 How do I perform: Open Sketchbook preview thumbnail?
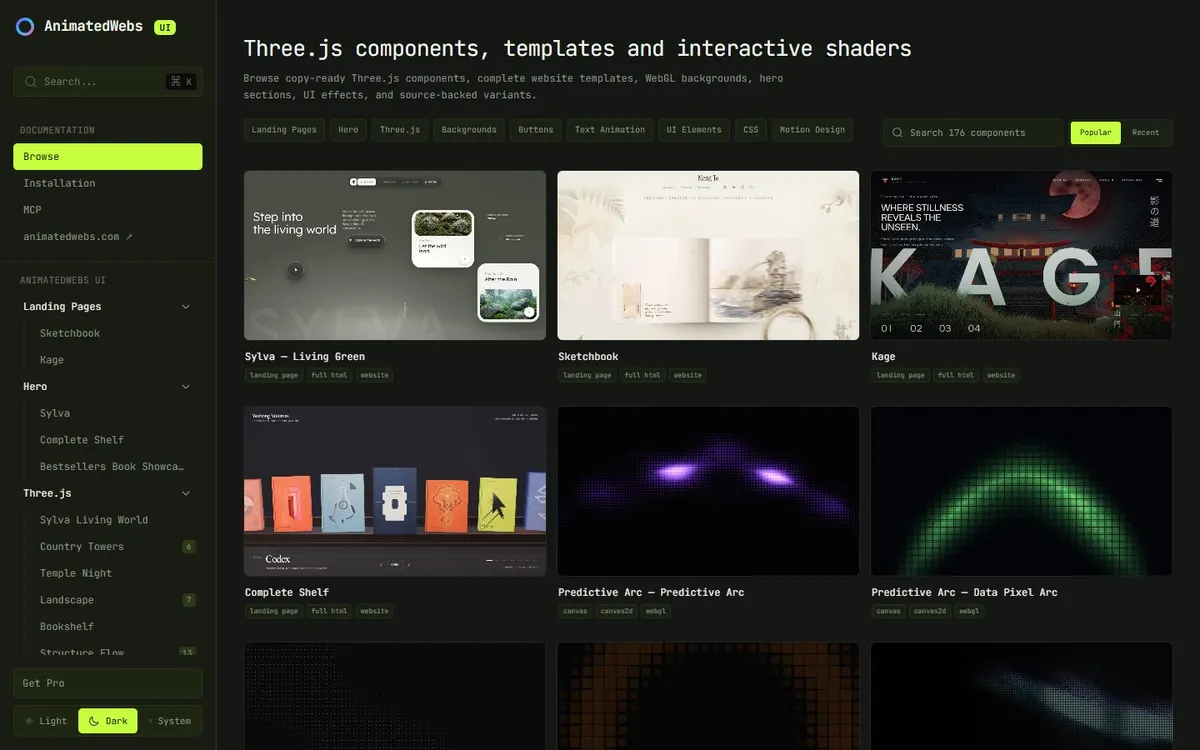coord(708,255)
